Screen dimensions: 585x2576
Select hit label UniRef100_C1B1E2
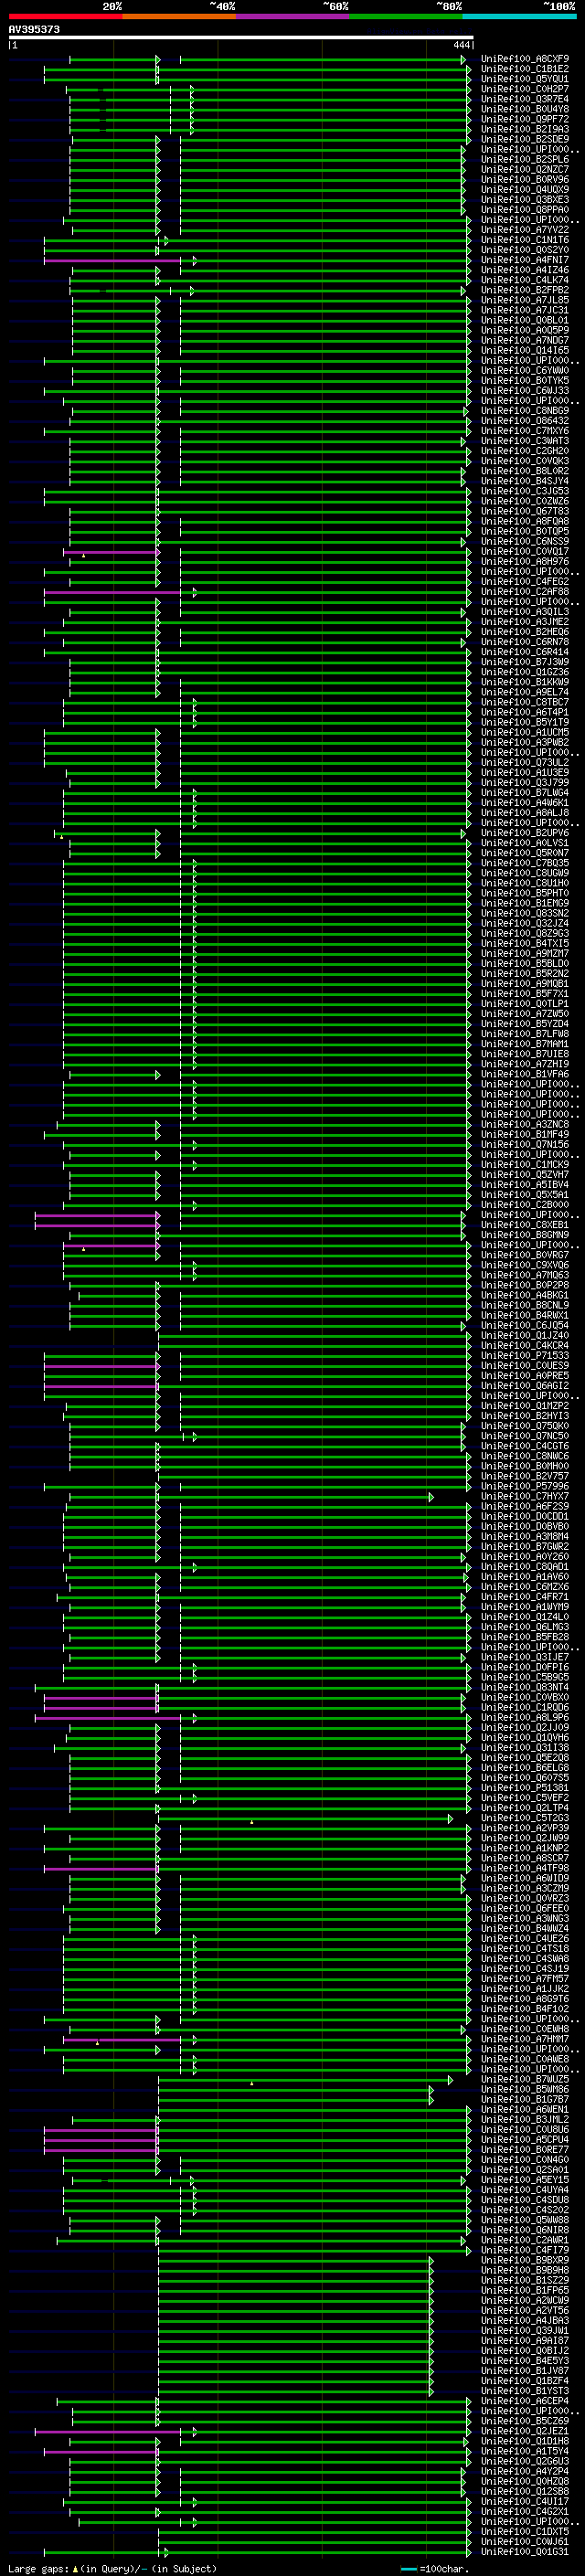click(x=525, y=70)
